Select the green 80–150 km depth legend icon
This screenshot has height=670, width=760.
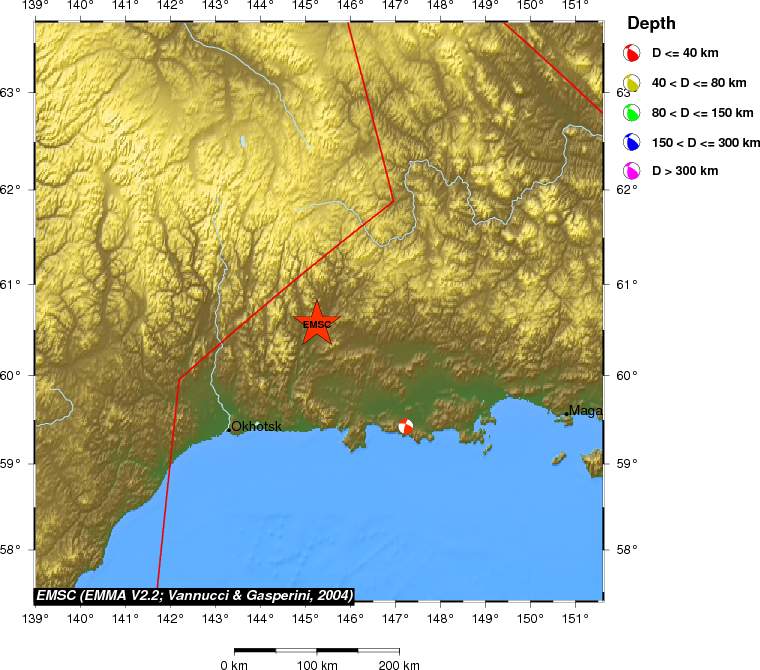click(632, 113)
